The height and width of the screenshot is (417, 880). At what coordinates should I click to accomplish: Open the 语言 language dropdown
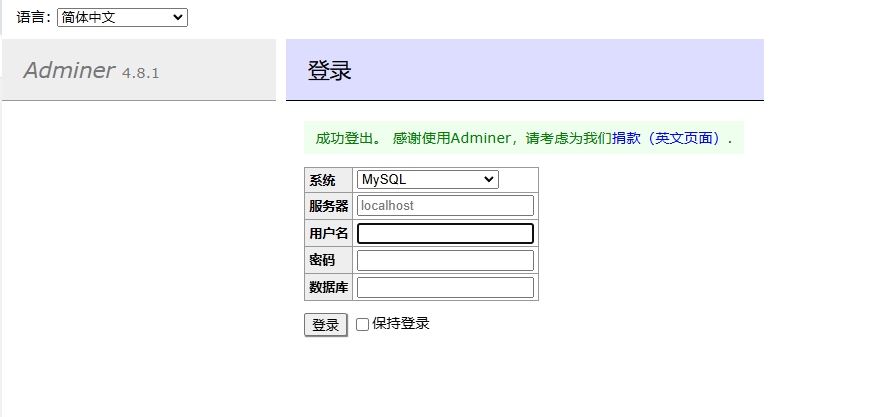[122, 17]
